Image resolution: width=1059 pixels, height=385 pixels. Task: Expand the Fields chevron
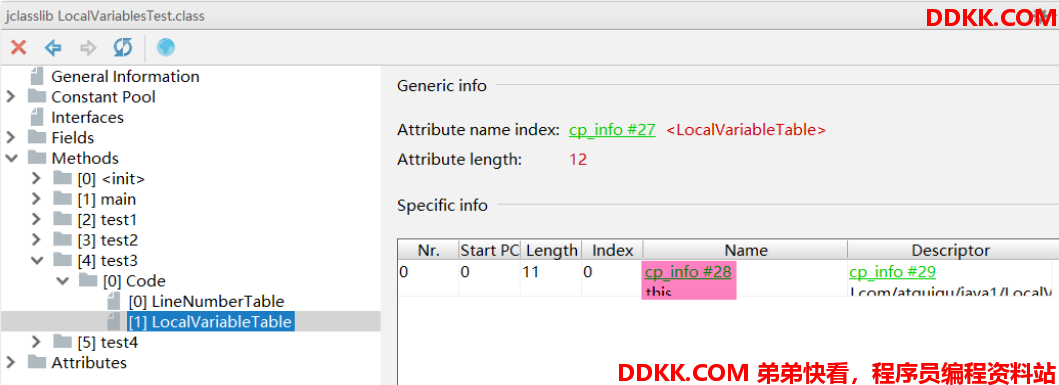tap(11, 137)
